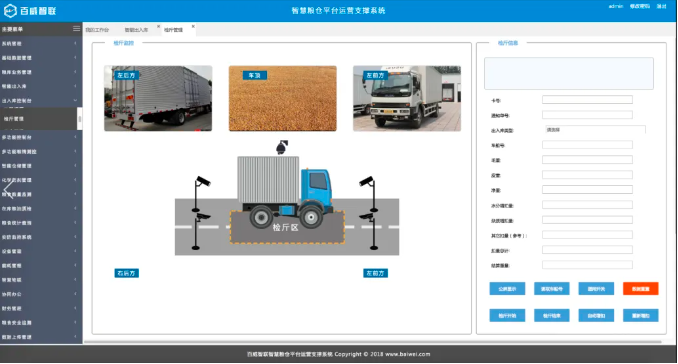
Task: Click the 检斤开始 button
Action: [507, 316]
